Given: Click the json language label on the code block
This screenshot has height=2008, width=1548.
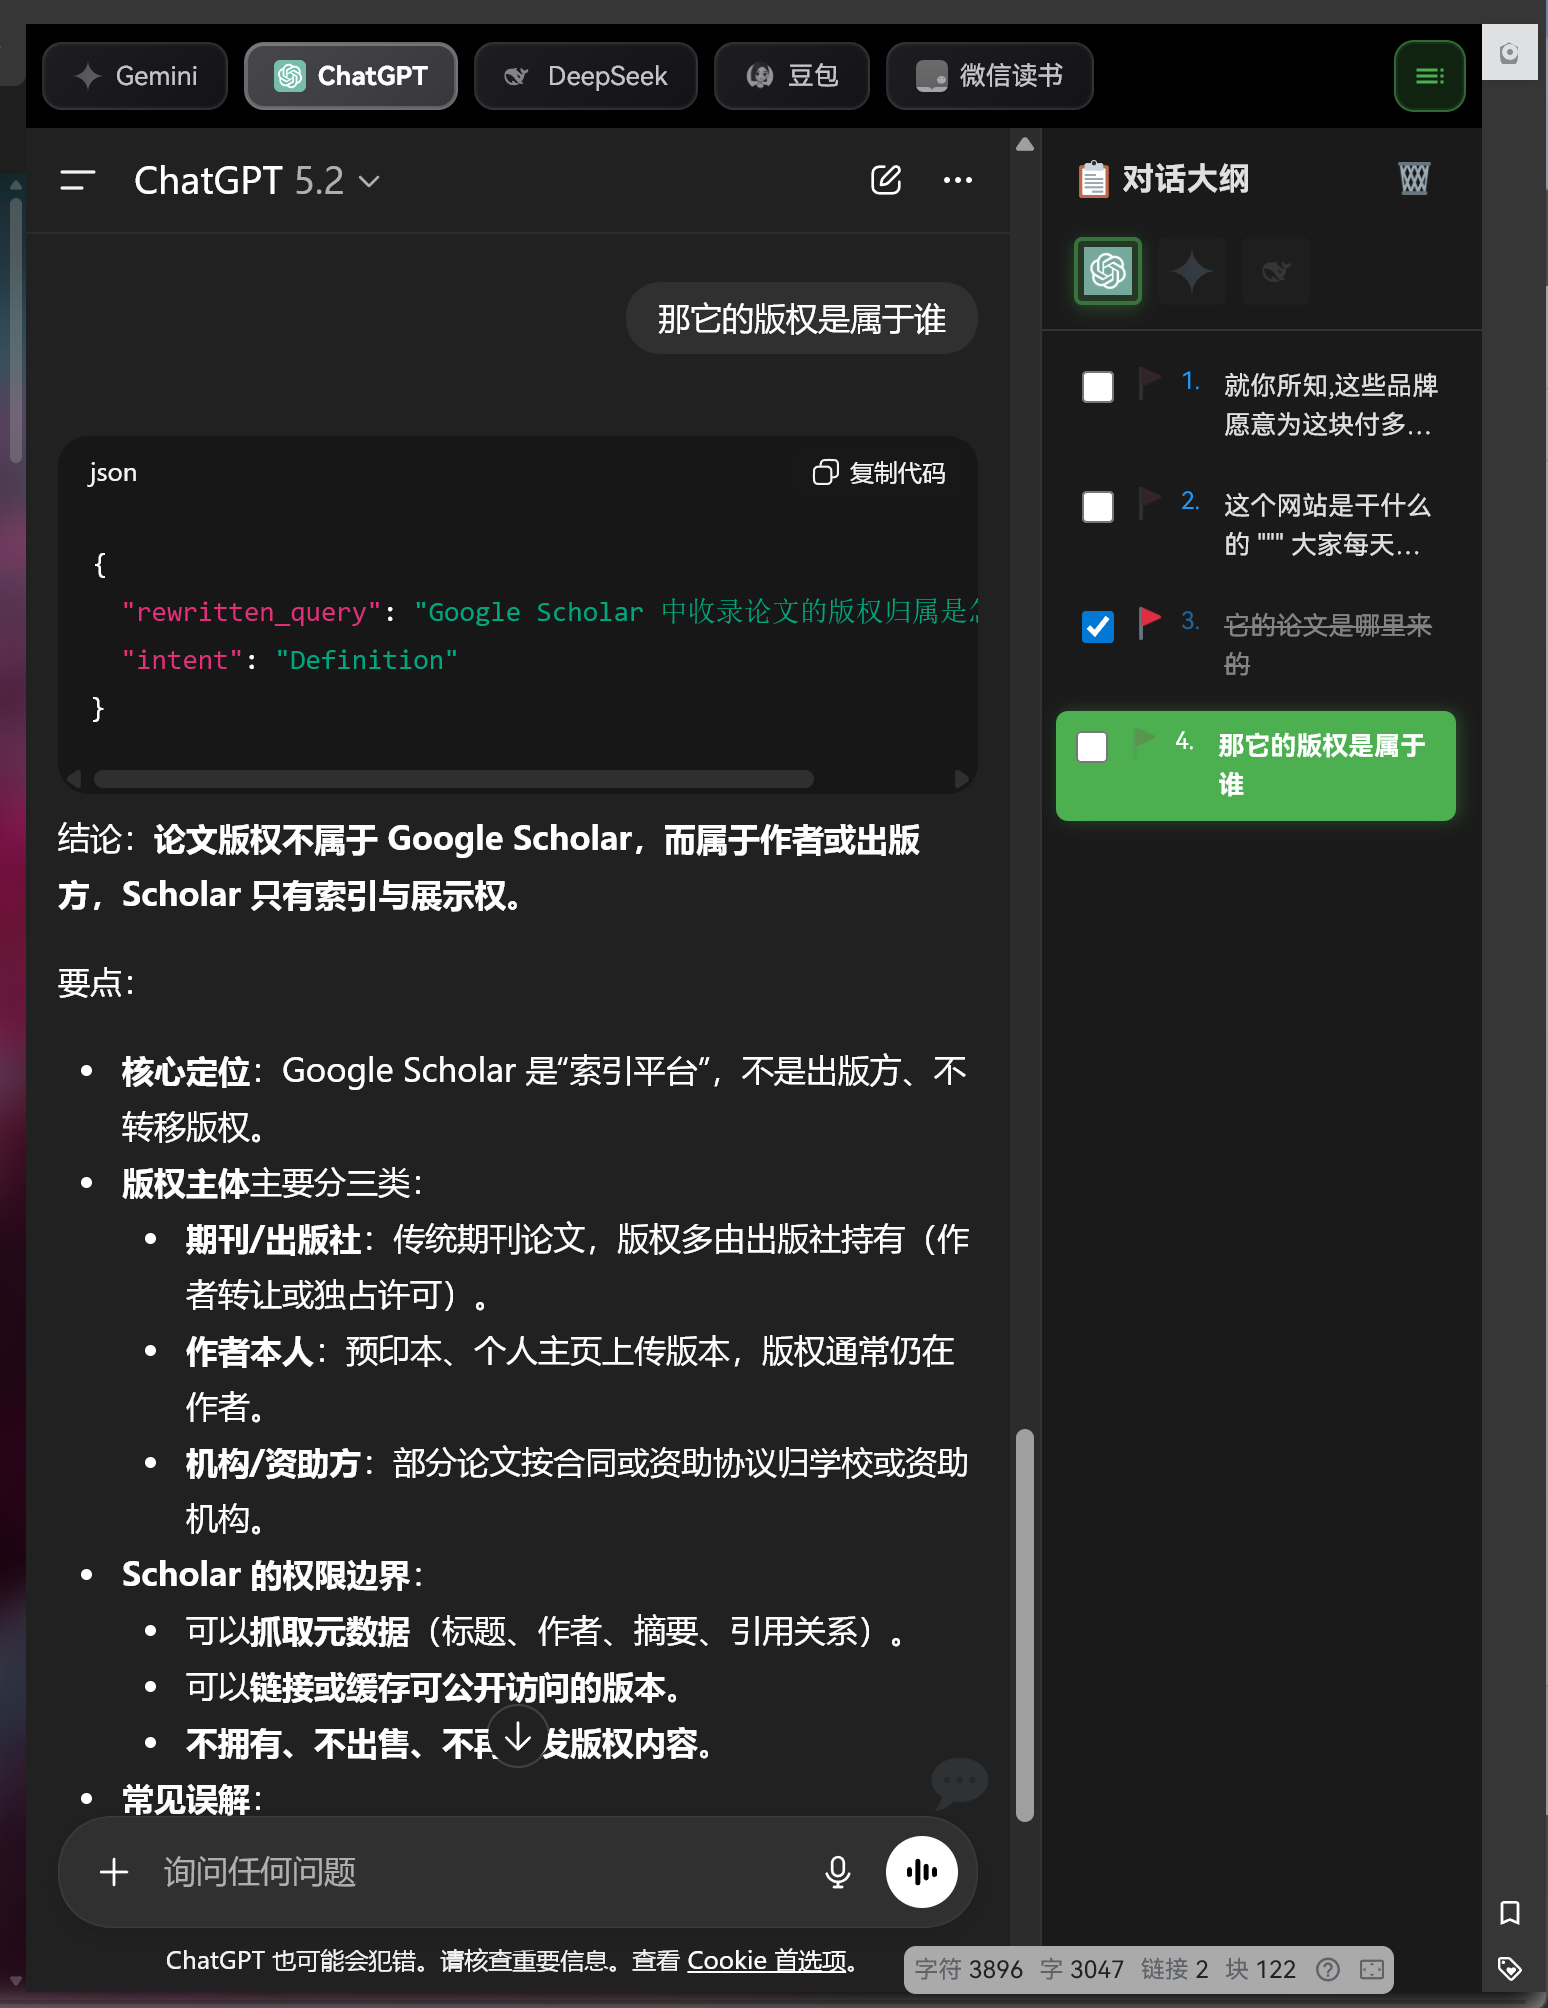Looking at the screenshot, I should coord(112,473).
